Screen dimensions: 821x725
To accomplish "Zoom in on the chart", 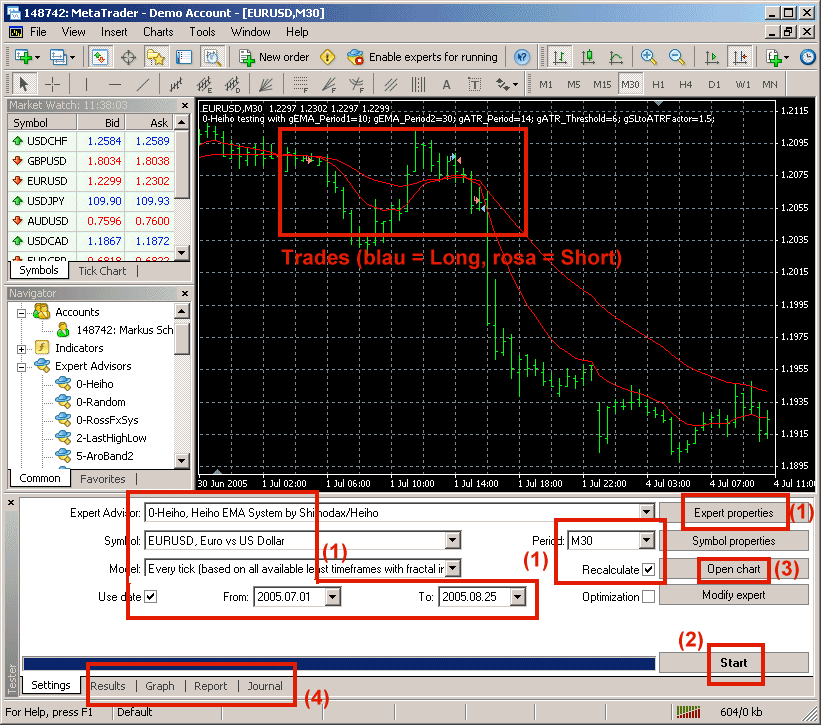I will pos(649,57).
